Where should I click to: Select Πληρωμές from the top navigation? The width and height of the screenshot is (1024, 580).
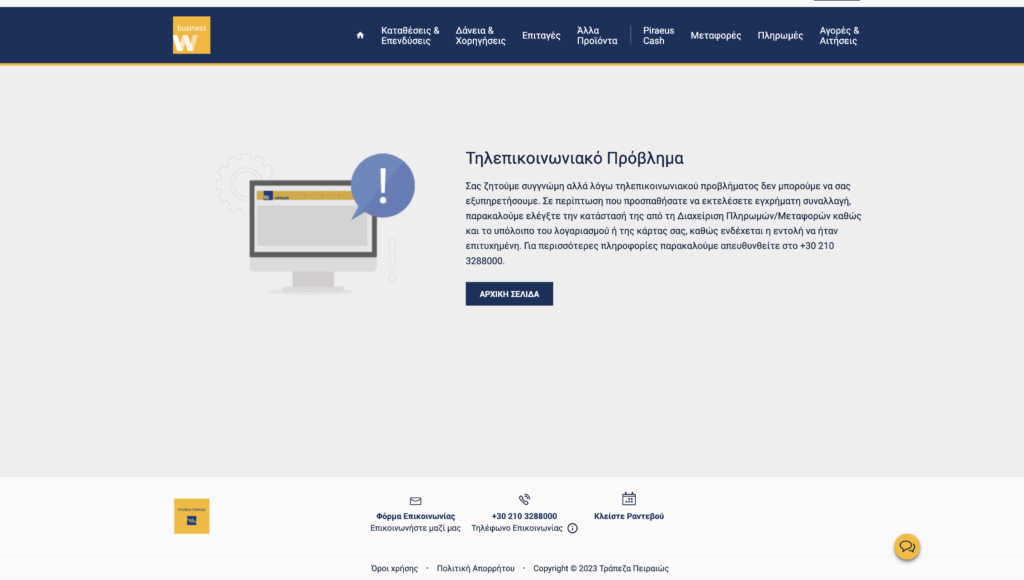780,36
